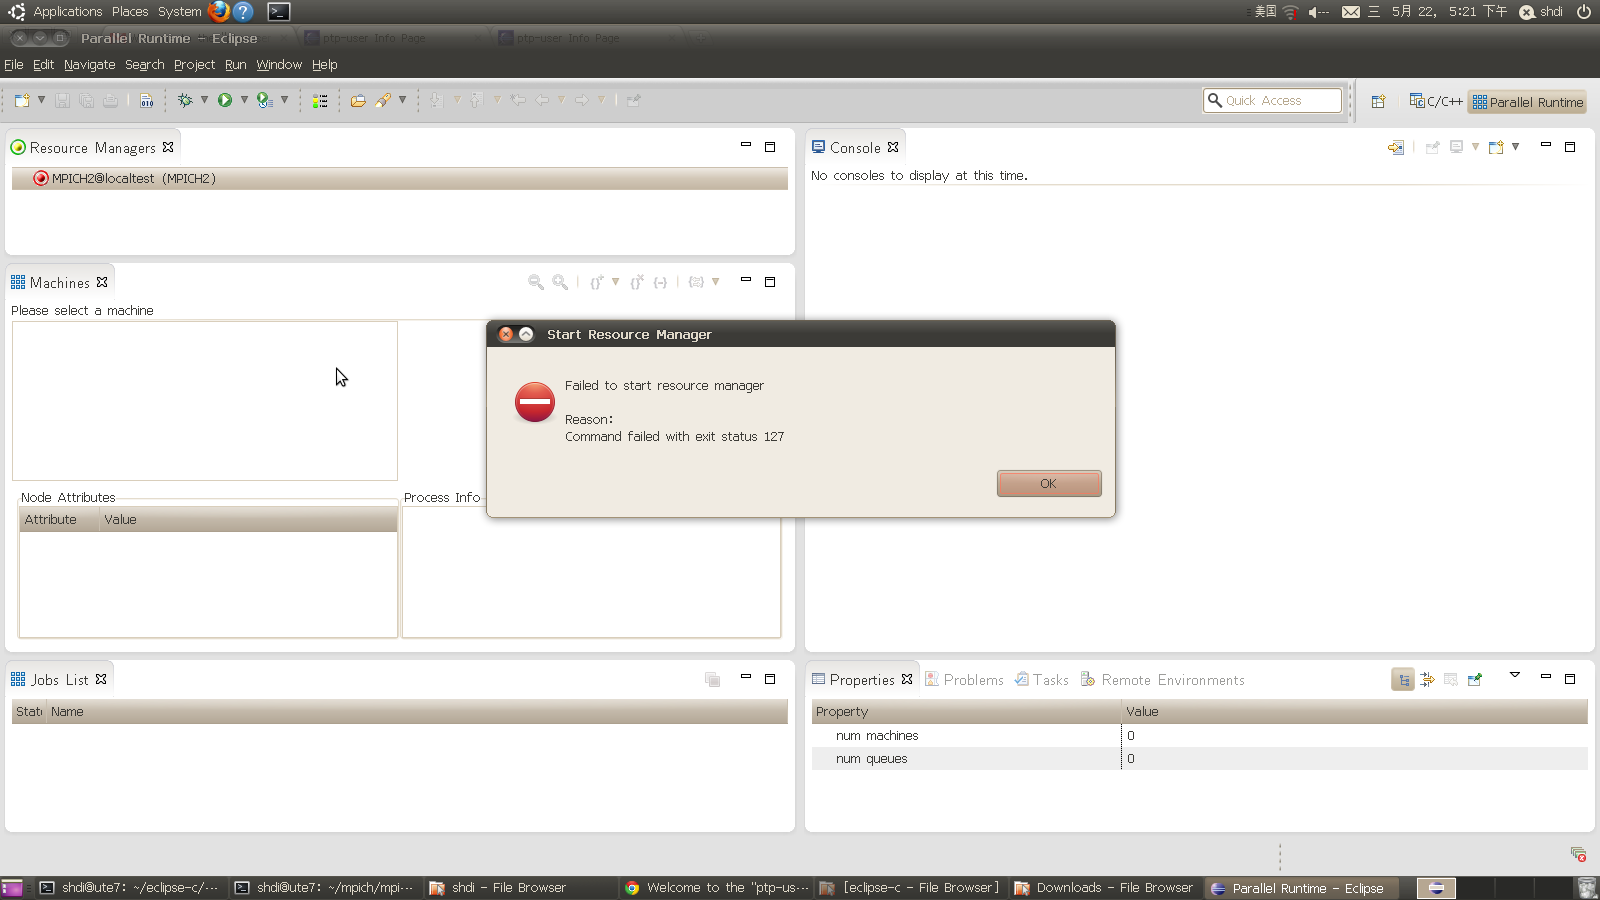The height and width of the screenshot is (900, 1600).
Task: Expand the Debug configurations dropdown arrow
Action: coord(204,100)
